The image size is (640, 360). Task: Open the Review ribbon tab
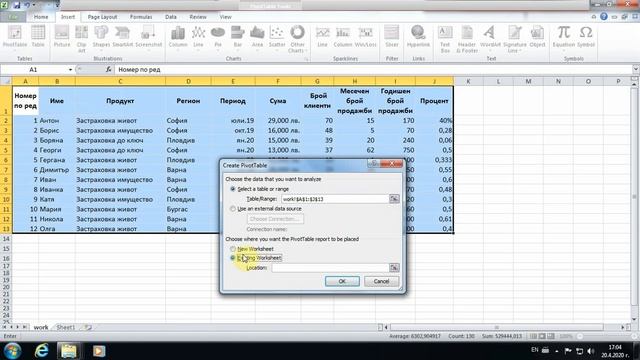[x=198, y=17]
